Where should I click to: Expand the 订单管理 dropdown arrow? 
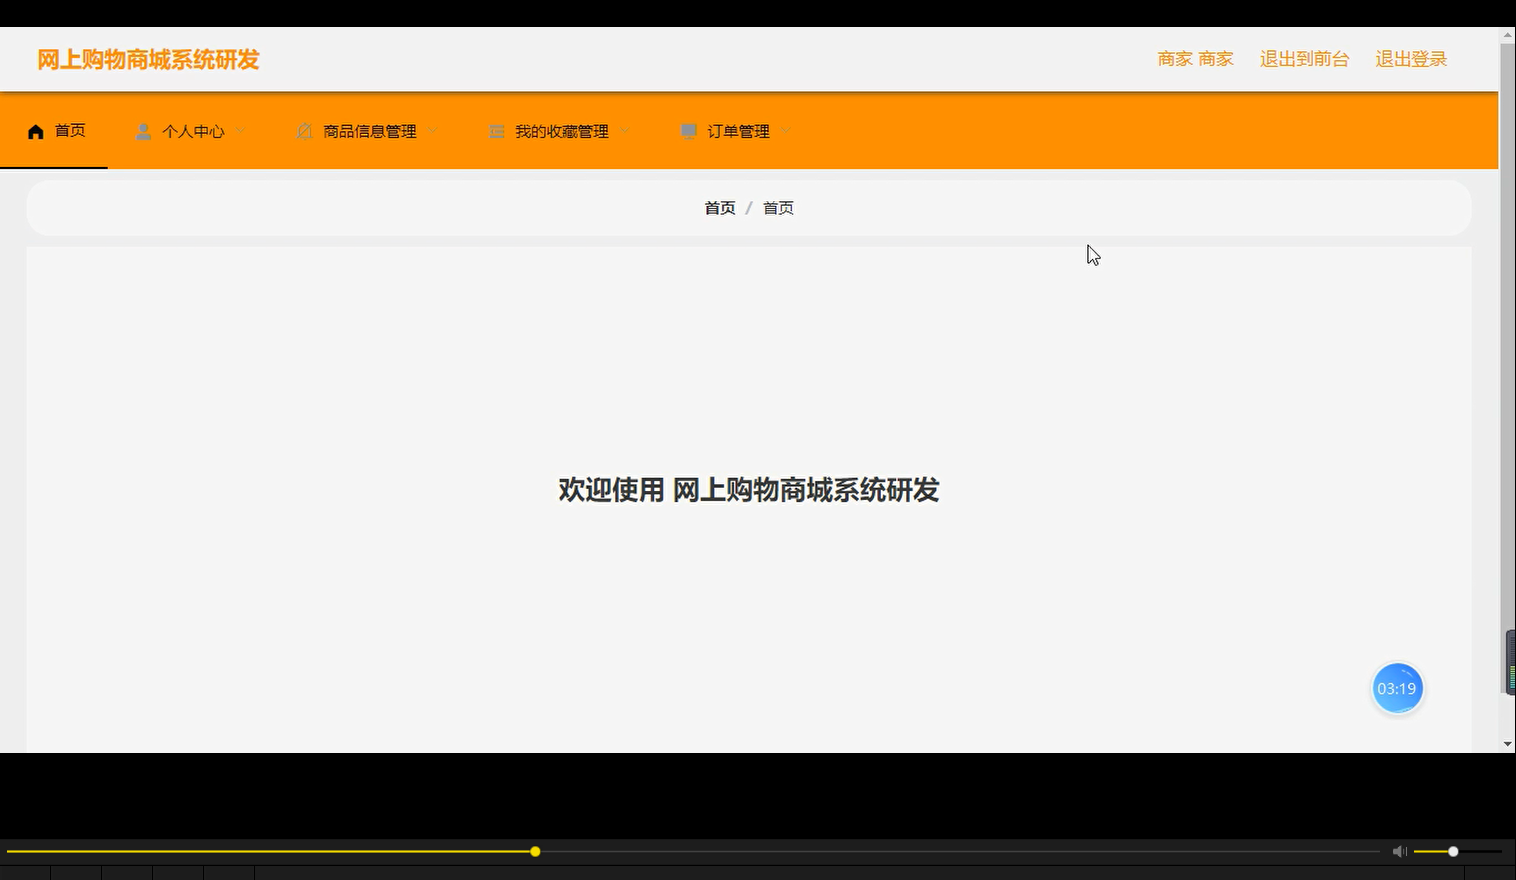[x=786, y=130]
